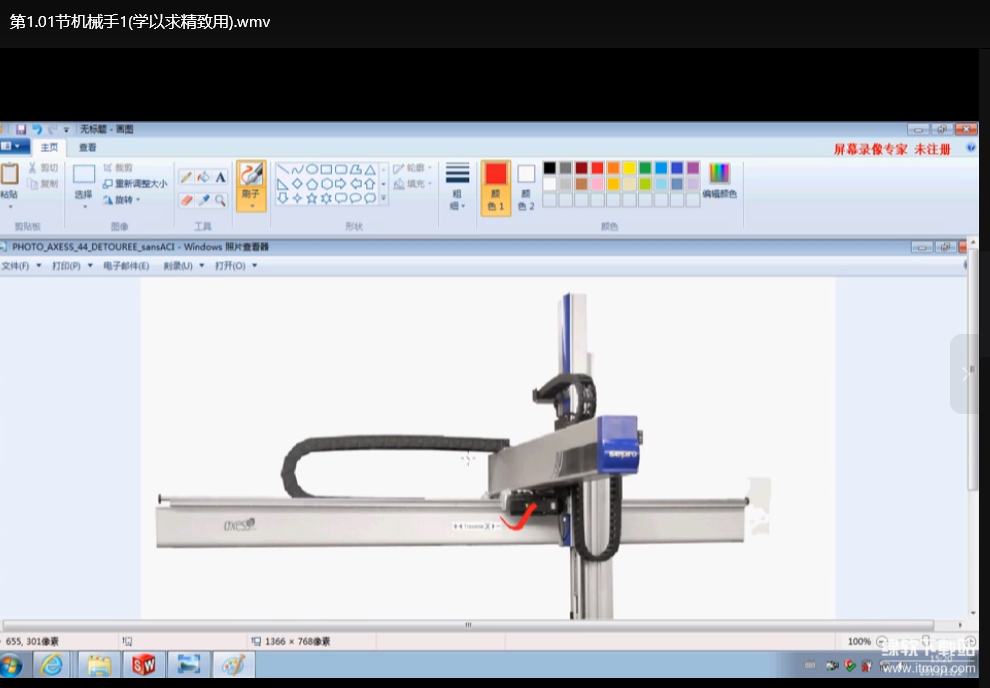Select the Magnifier tool
This screenshot has height=688, width=990.
(220, 200)
